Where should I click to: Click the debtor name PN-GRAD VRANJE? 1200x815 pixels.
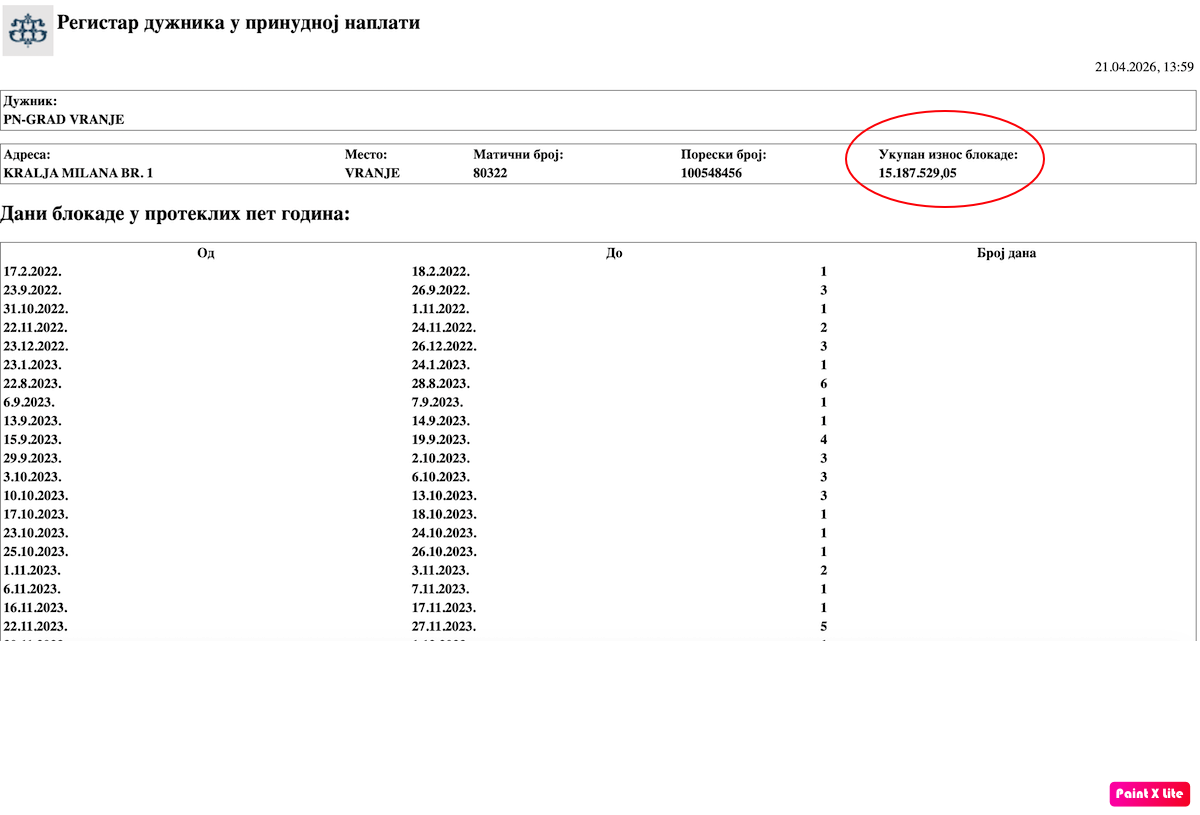tap(64, 120)
